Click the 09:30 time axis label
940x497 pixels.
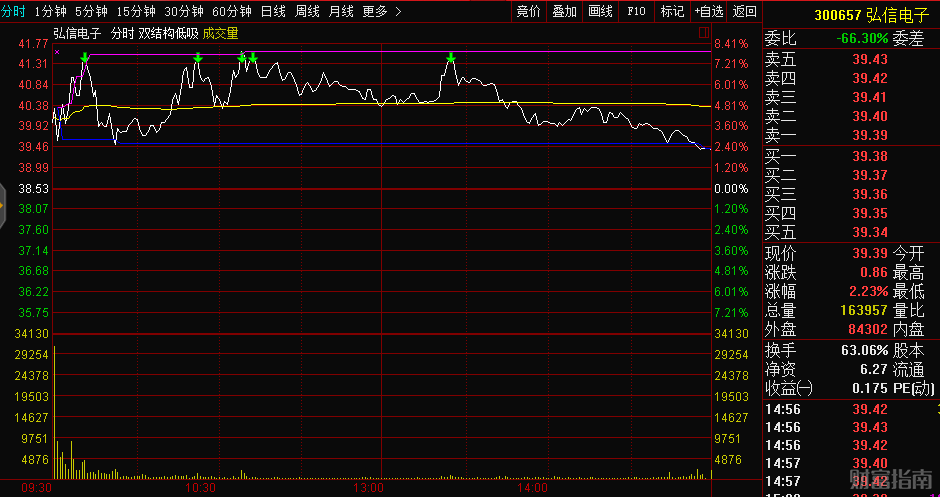pos(37,488)
